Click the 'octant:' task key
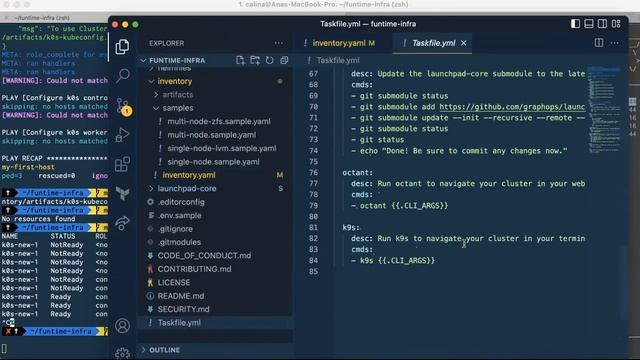The image size is (640, 360). click(x=358, y=173)
